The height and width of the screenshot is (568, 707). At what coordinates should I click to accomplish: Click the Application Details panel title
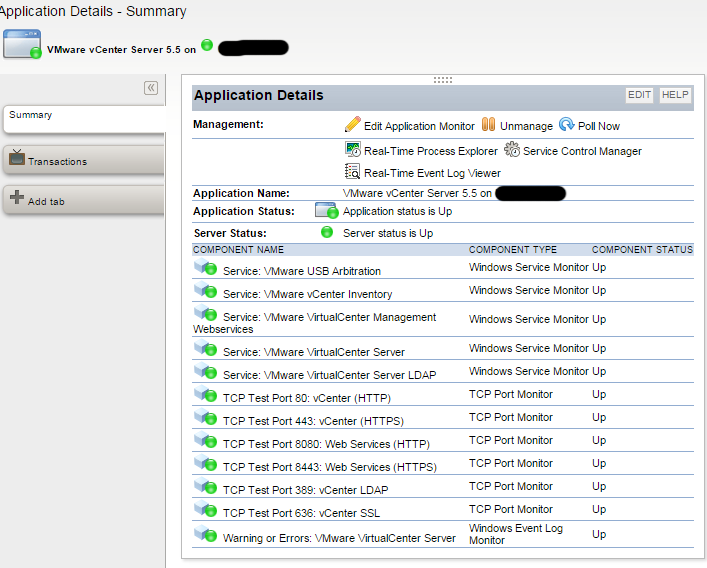click(x=259, y=95)
